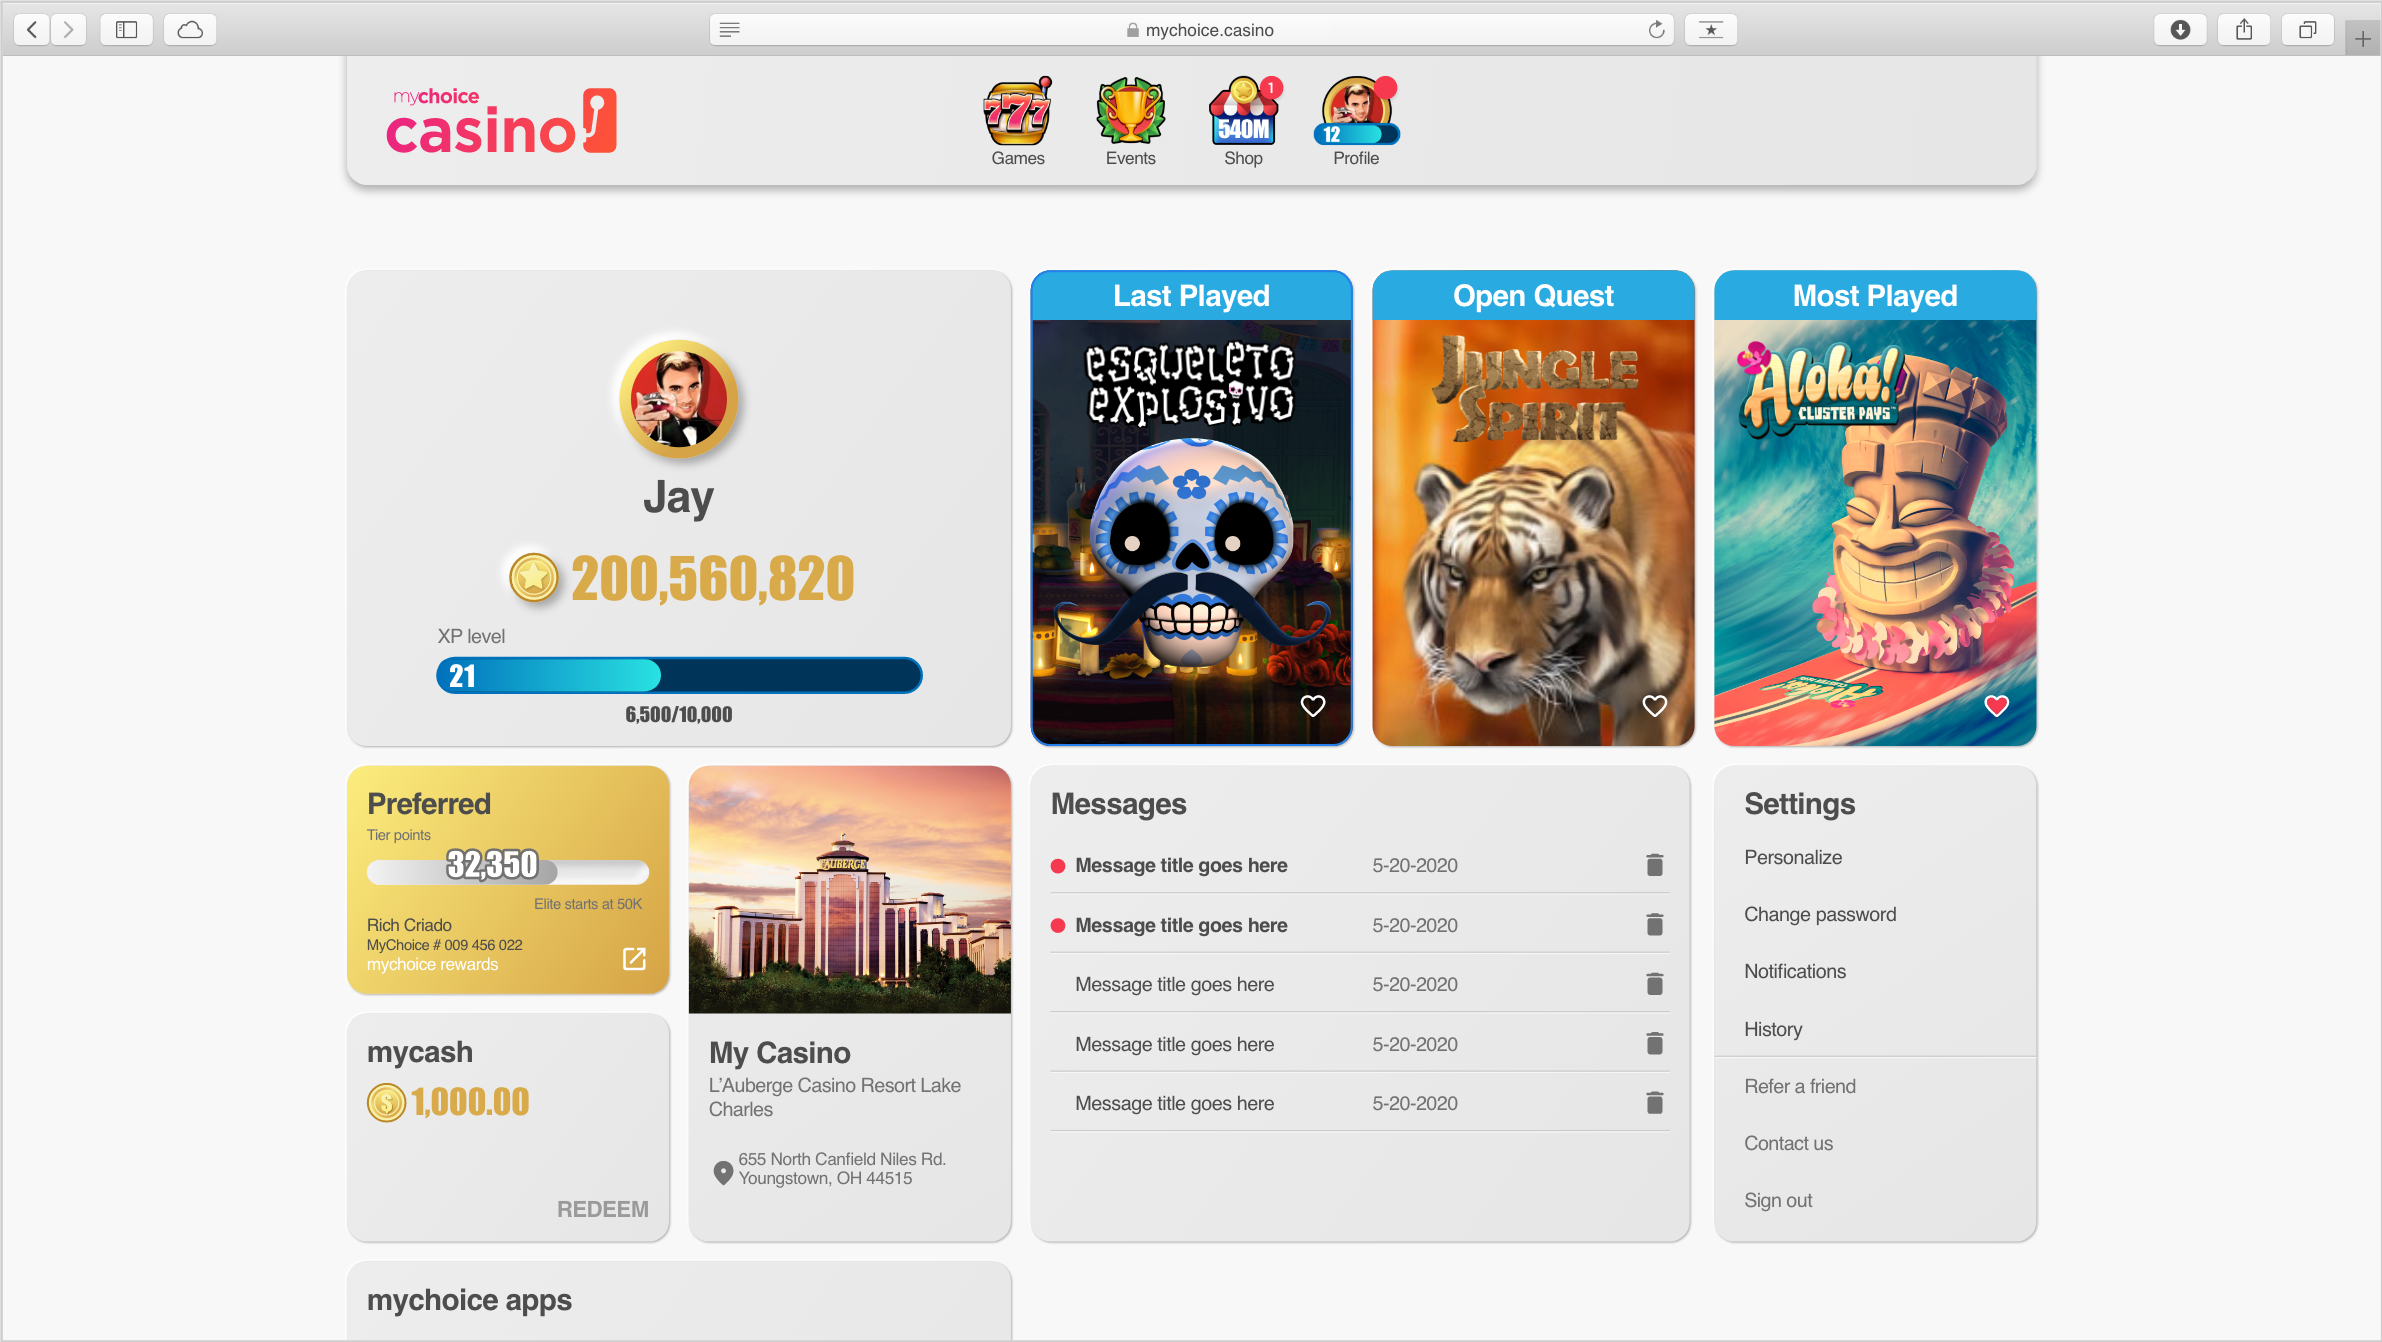This screenshot has height=1342, width=2382.
Task: Click the location pin by casino address
Action: click(723, 1172)
